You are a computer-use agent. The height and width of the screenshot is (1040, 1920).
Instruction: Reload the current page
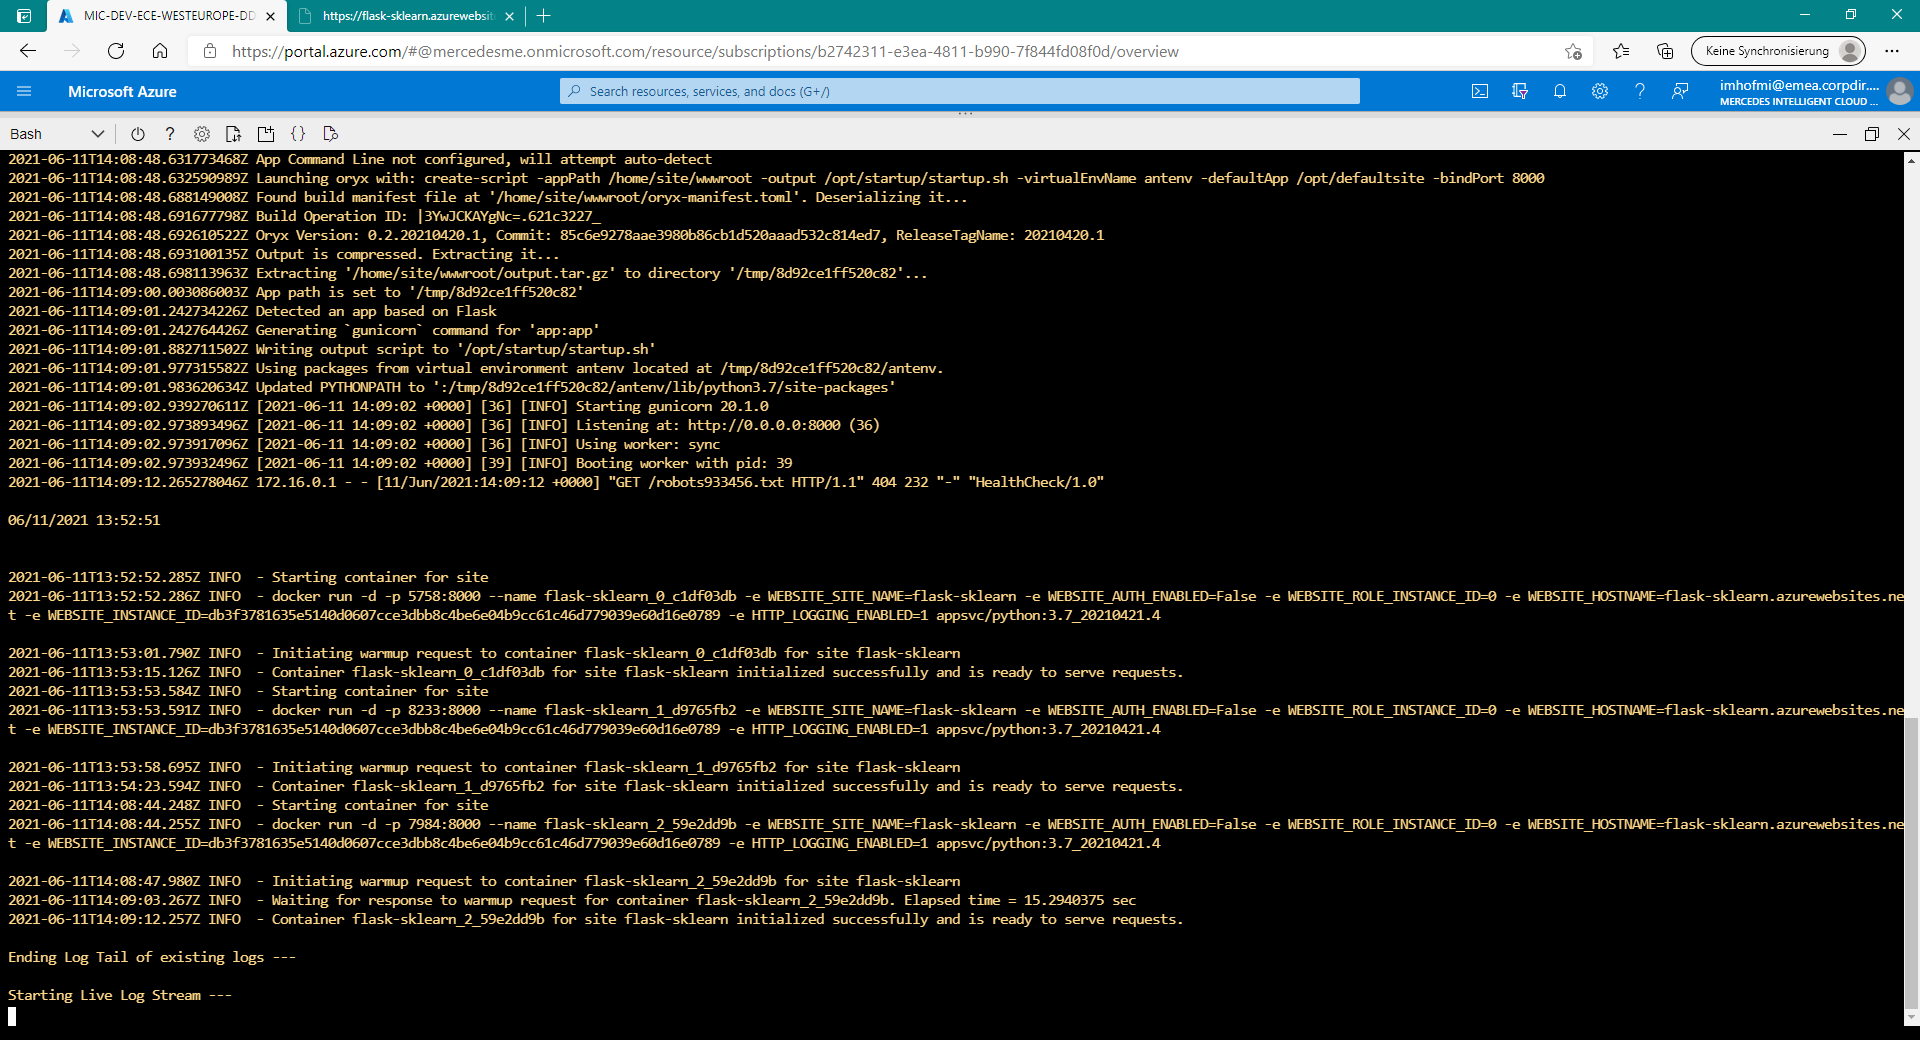pyautogui.click(x=116, y=51)
